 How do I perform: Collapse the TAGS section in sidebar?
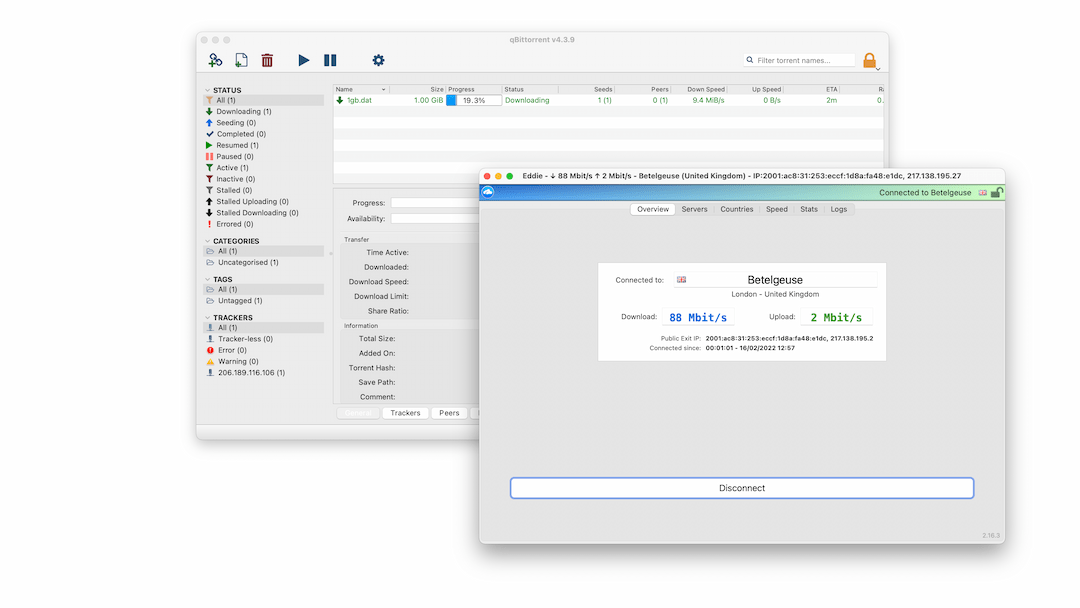click(207, 280)
